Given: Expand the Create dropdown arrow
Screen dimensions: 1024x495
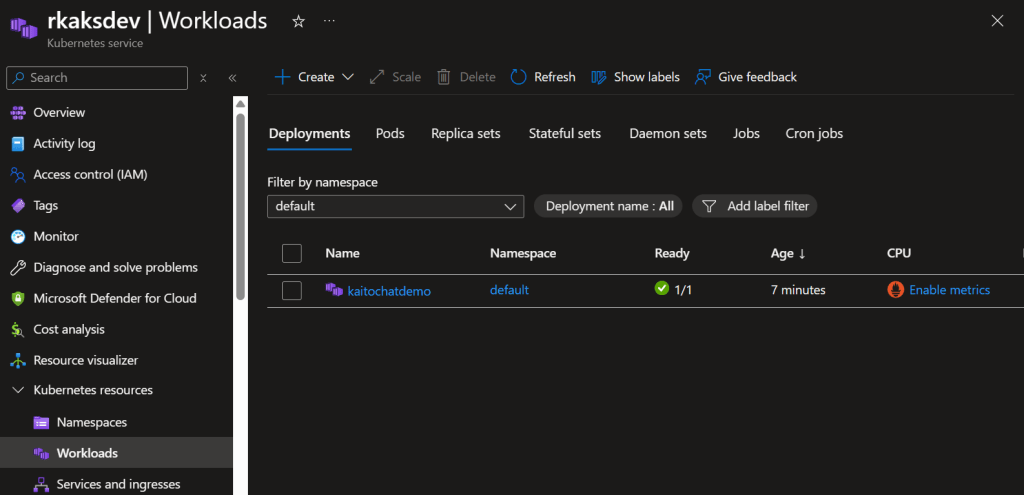Looking at the screenshot, I should [348, 77].
